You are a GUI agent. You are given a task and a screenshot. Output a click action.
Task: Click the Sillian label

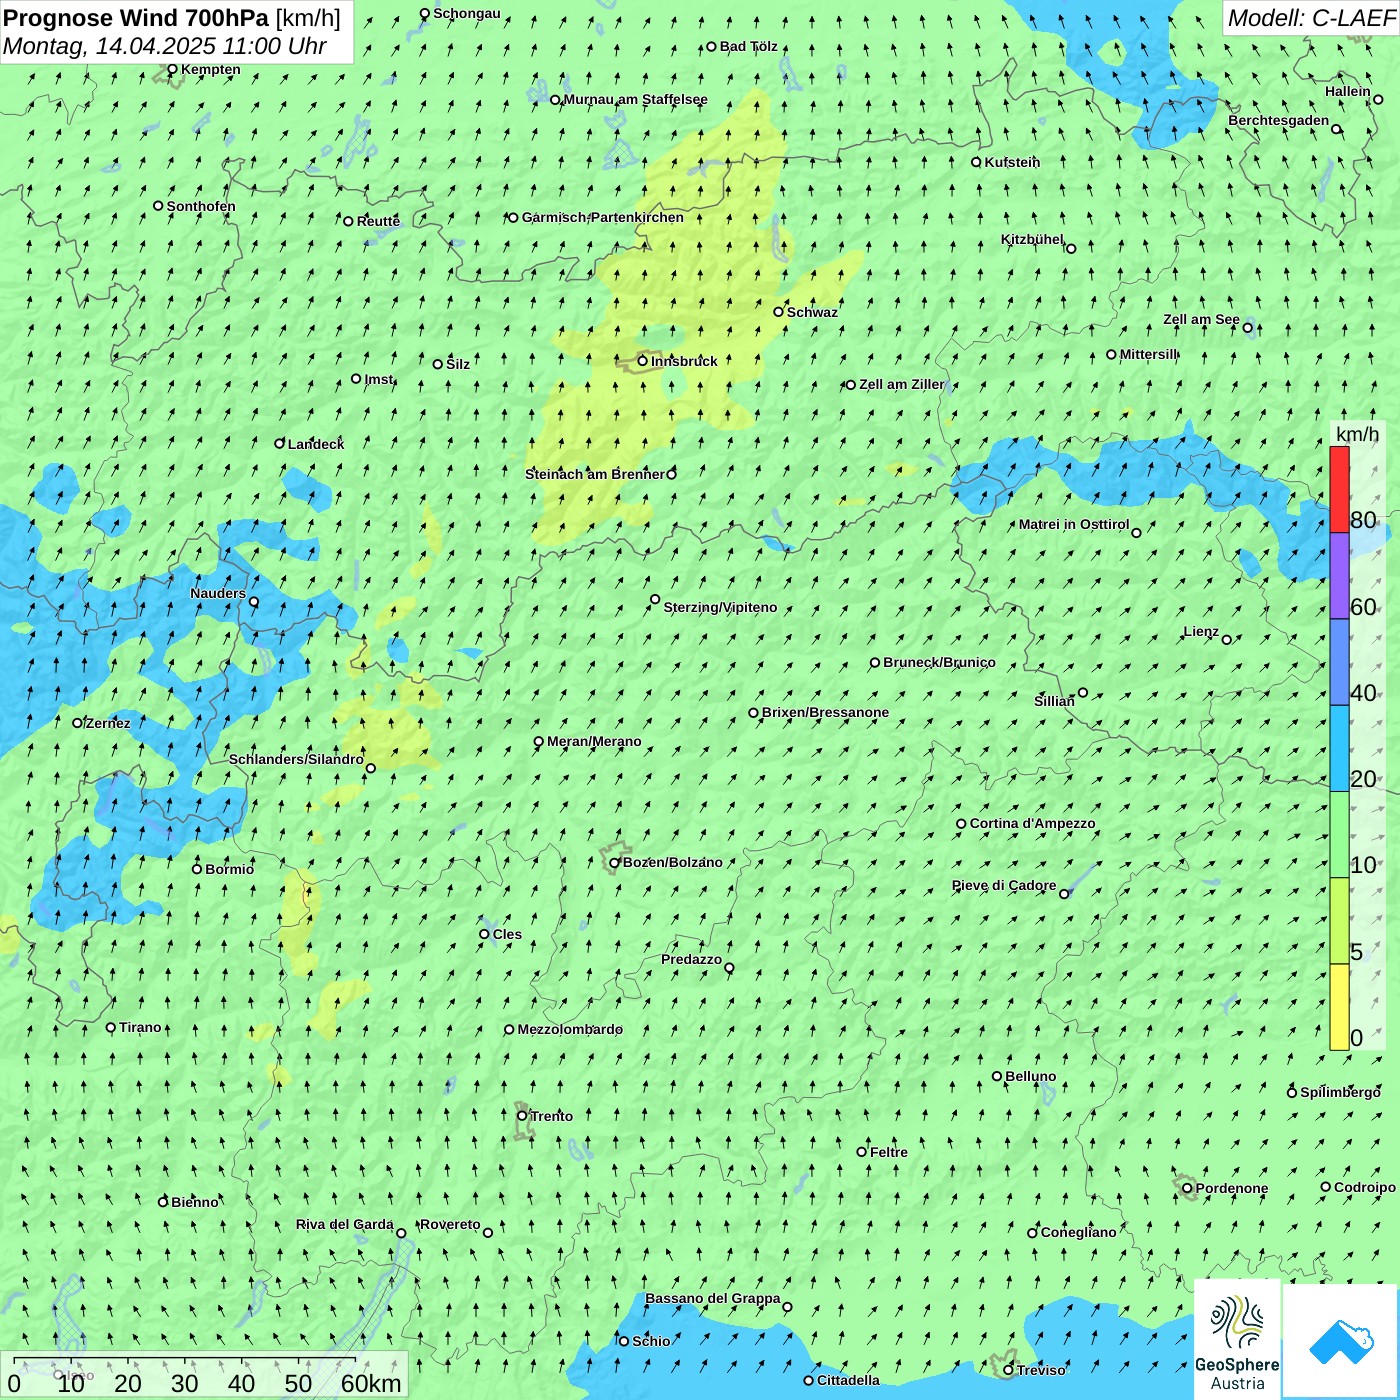tap(1054, 701)
